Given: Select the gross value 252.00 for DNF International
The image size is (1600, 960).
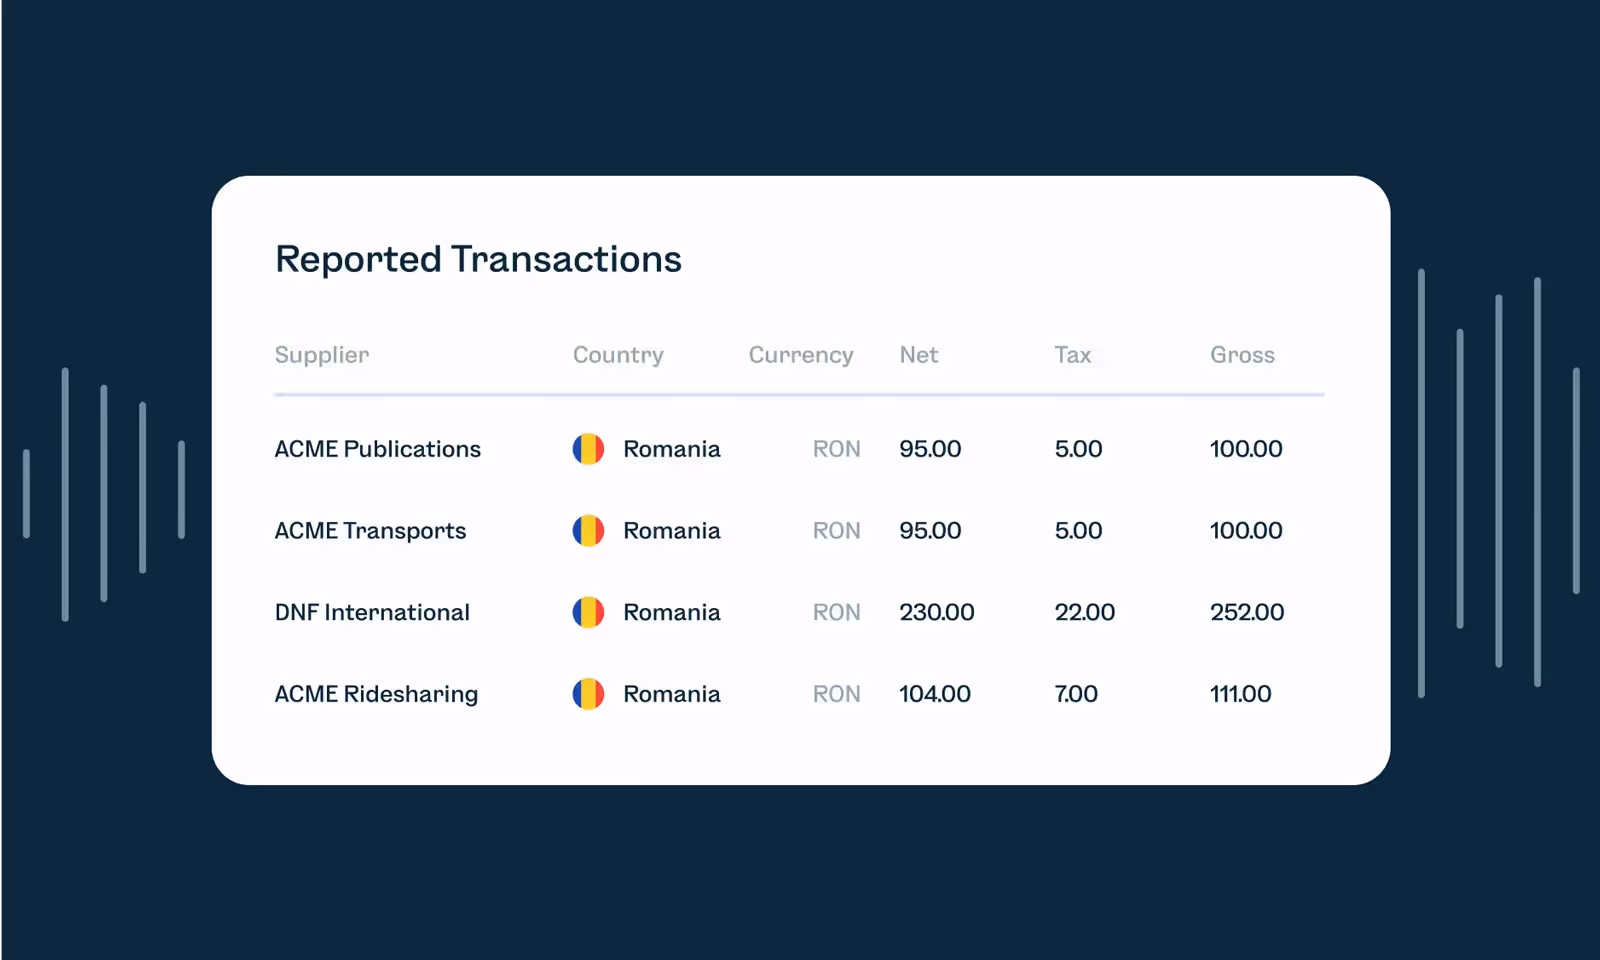Looking at the screenshot, I should [x=1246, y=612].
